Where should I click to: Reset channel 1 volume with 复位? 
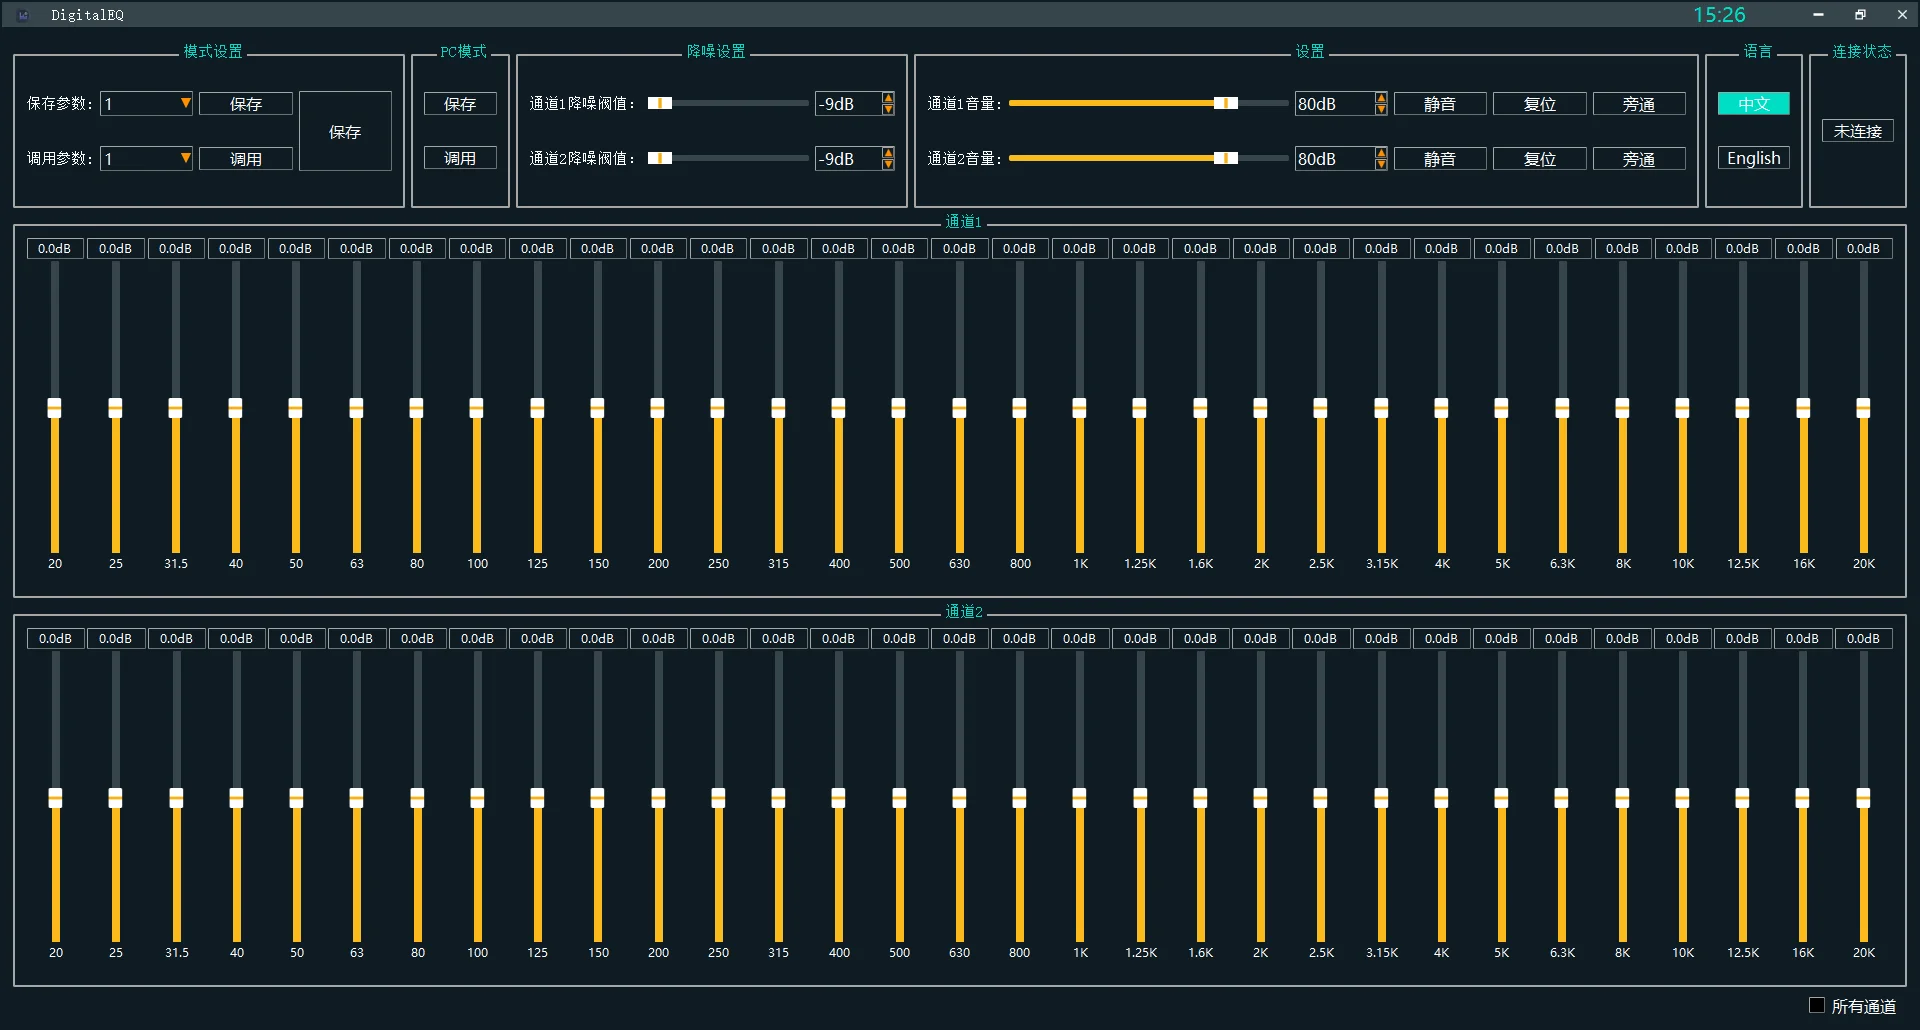click(x=1539, y=104)
